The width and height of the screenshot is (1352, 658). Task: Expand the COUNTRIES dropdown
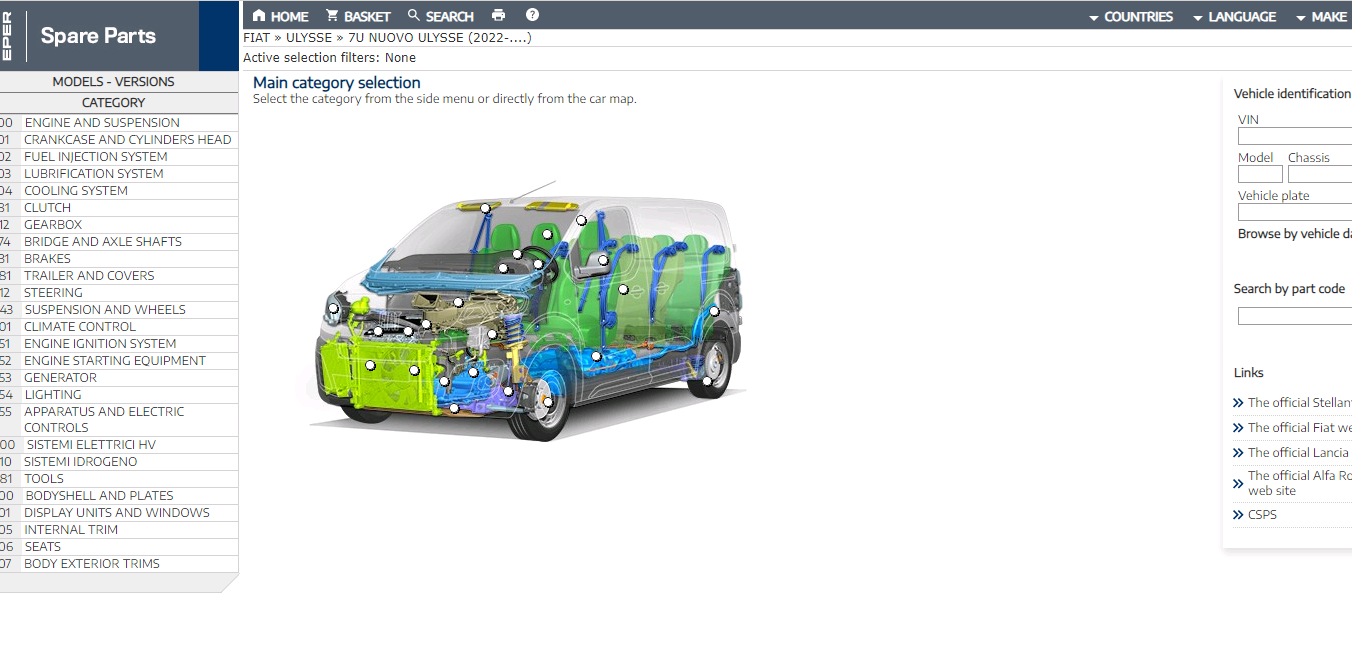[x=1130, y=17]
